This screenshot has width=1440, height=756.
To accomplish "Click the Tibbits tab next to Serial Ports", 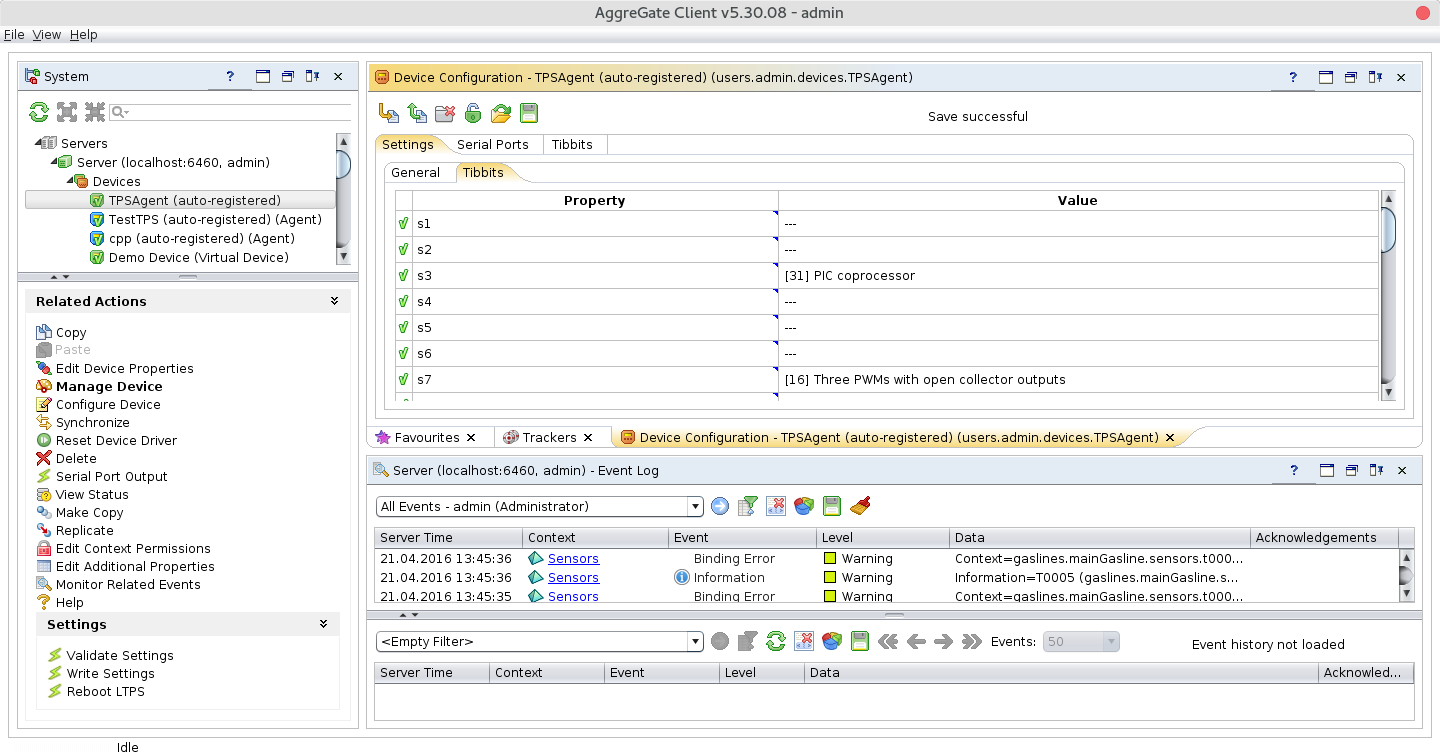I will coord(572,144).
